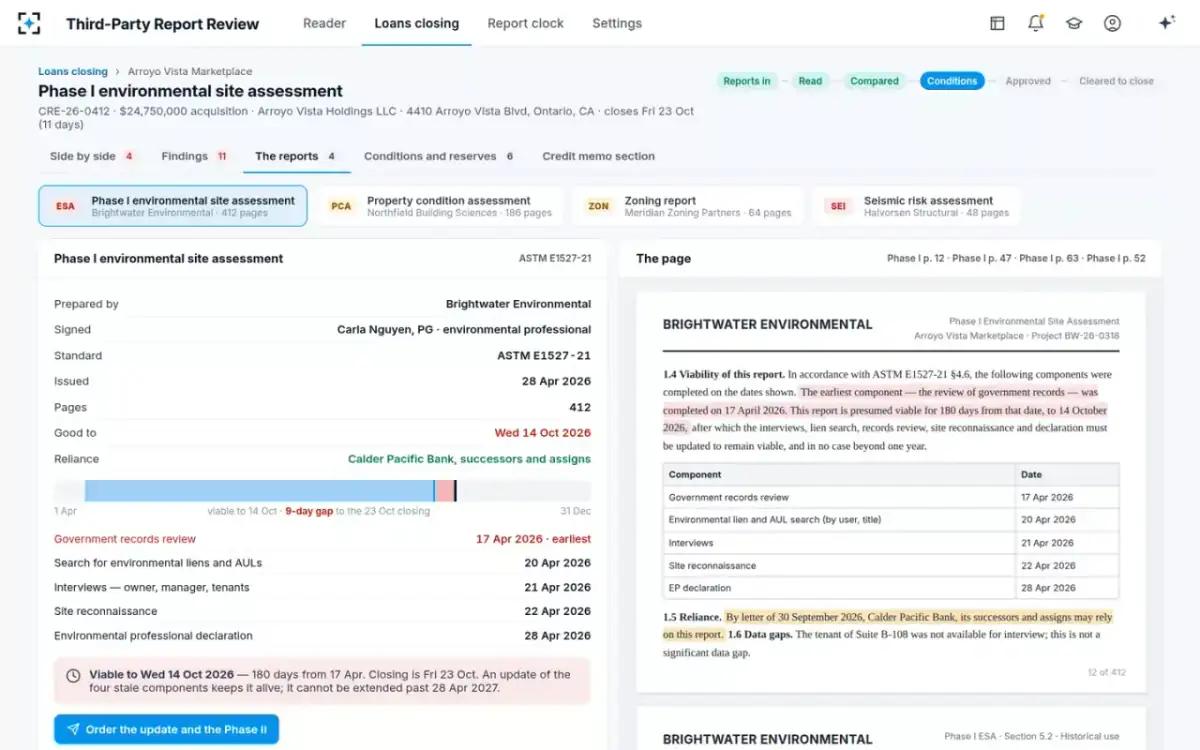Click the Compared stage pill
The width and height of the screenshot is (1200, 750).
[x=874, y=81]
